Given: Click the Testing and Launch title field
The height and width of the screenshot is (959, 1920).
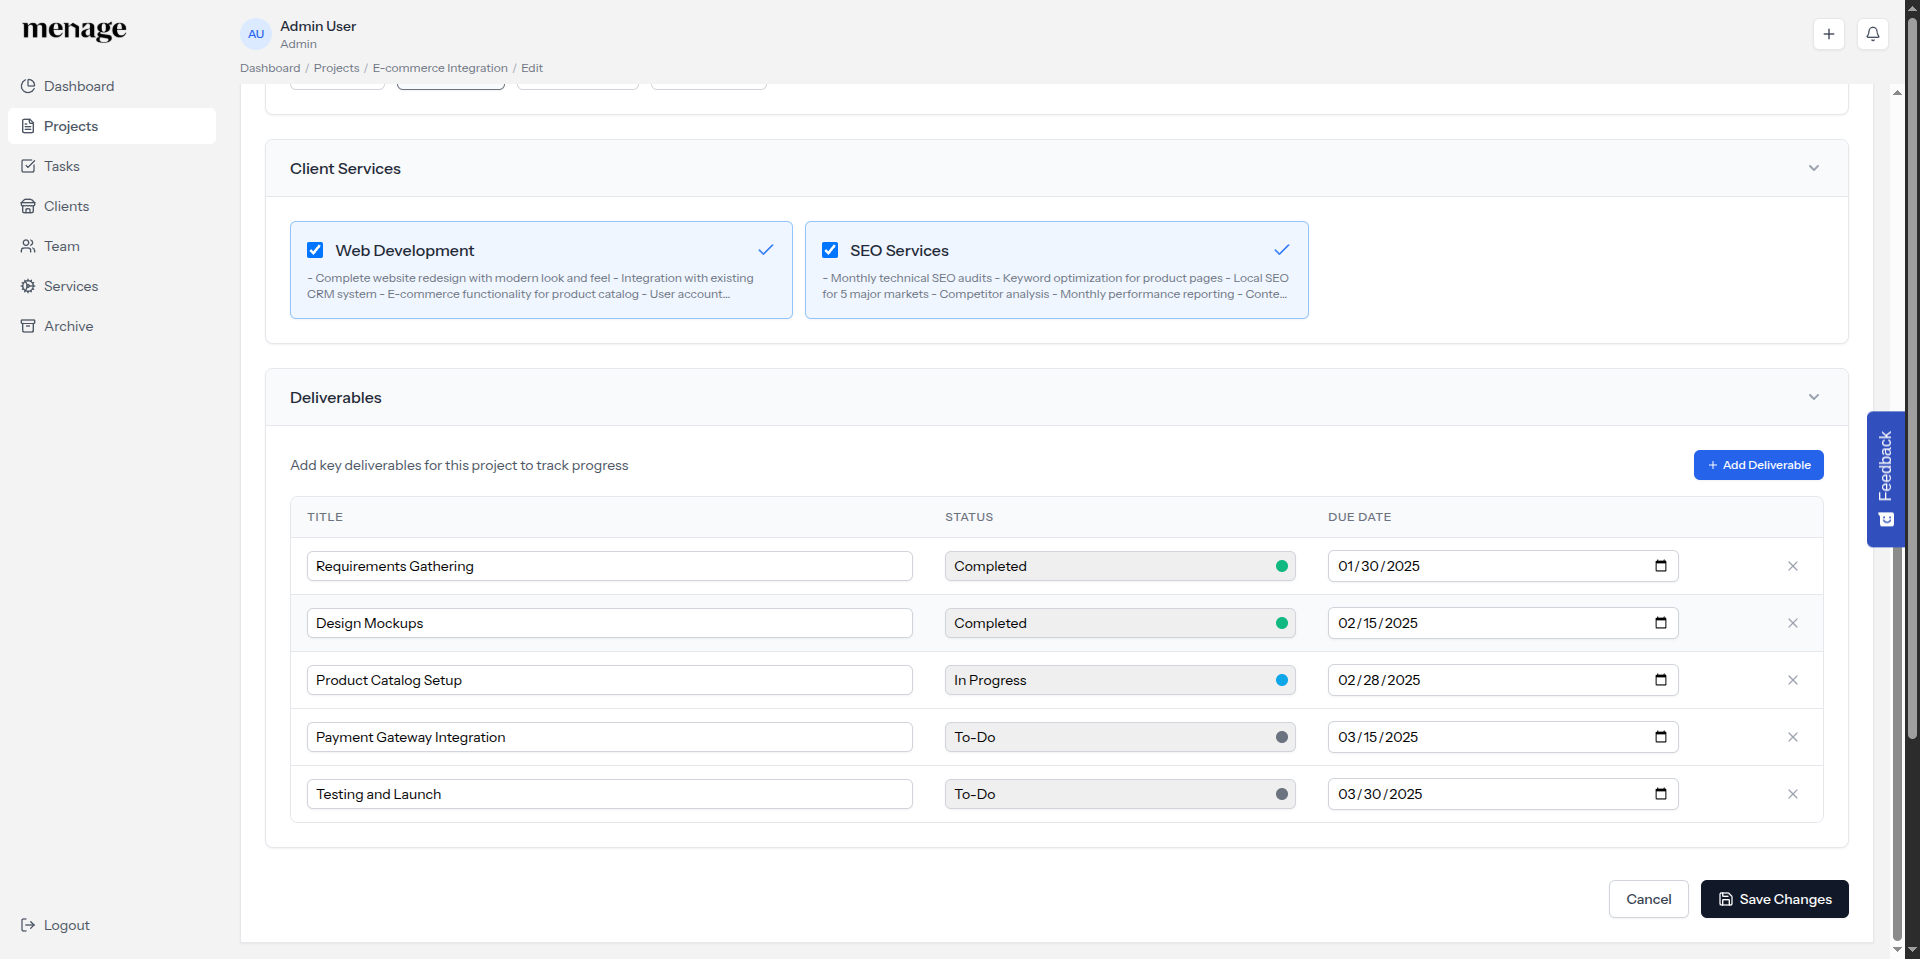Looking at the screenshot, I should coord(610,794).
